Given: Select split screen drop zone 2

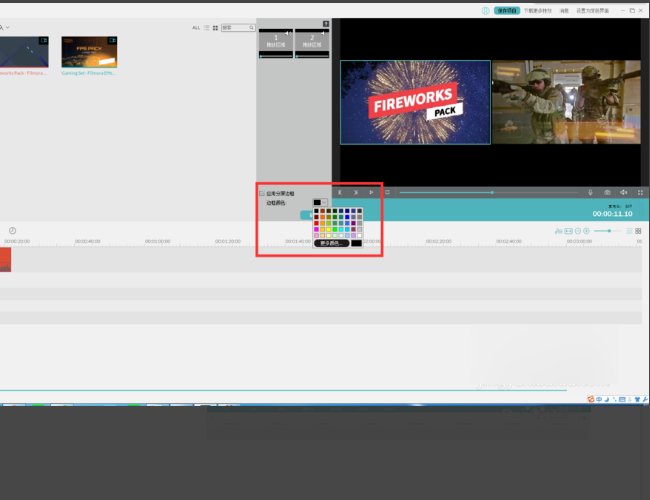Looking at the screenshot, I should point(310,41).
